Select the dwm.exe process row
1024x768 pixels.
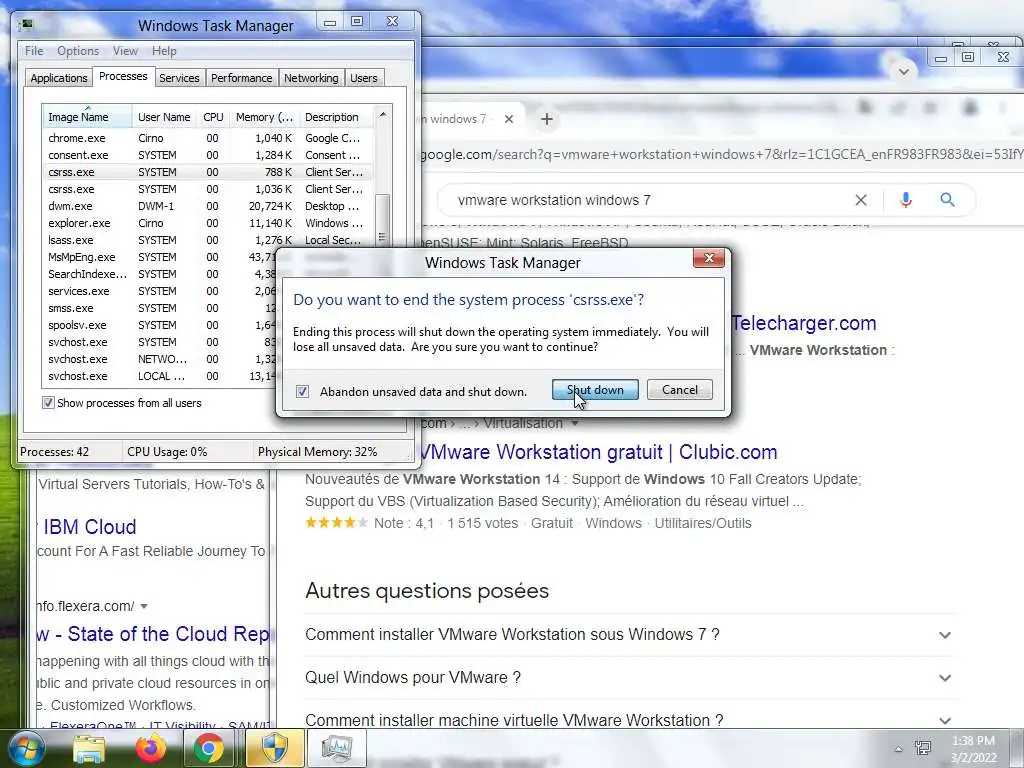click(208, 206)
